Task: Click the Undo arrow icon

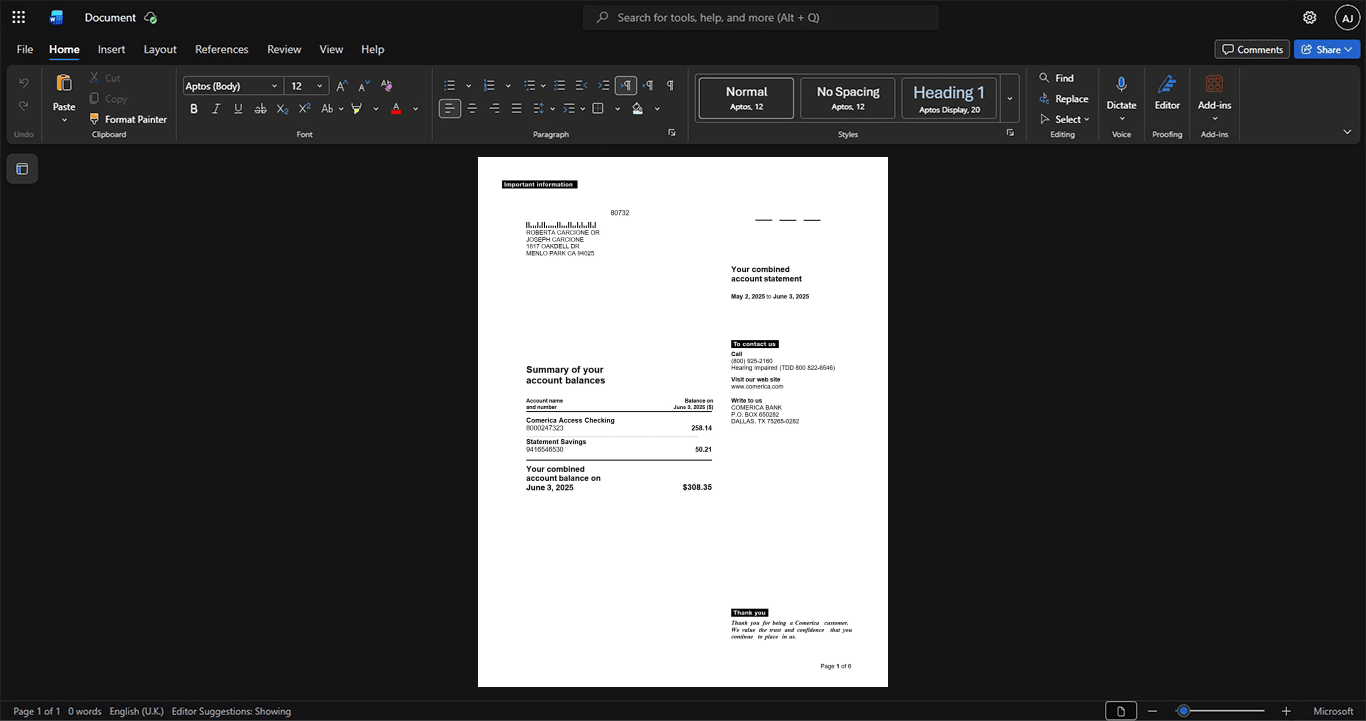Action: [x=24, y=83]
